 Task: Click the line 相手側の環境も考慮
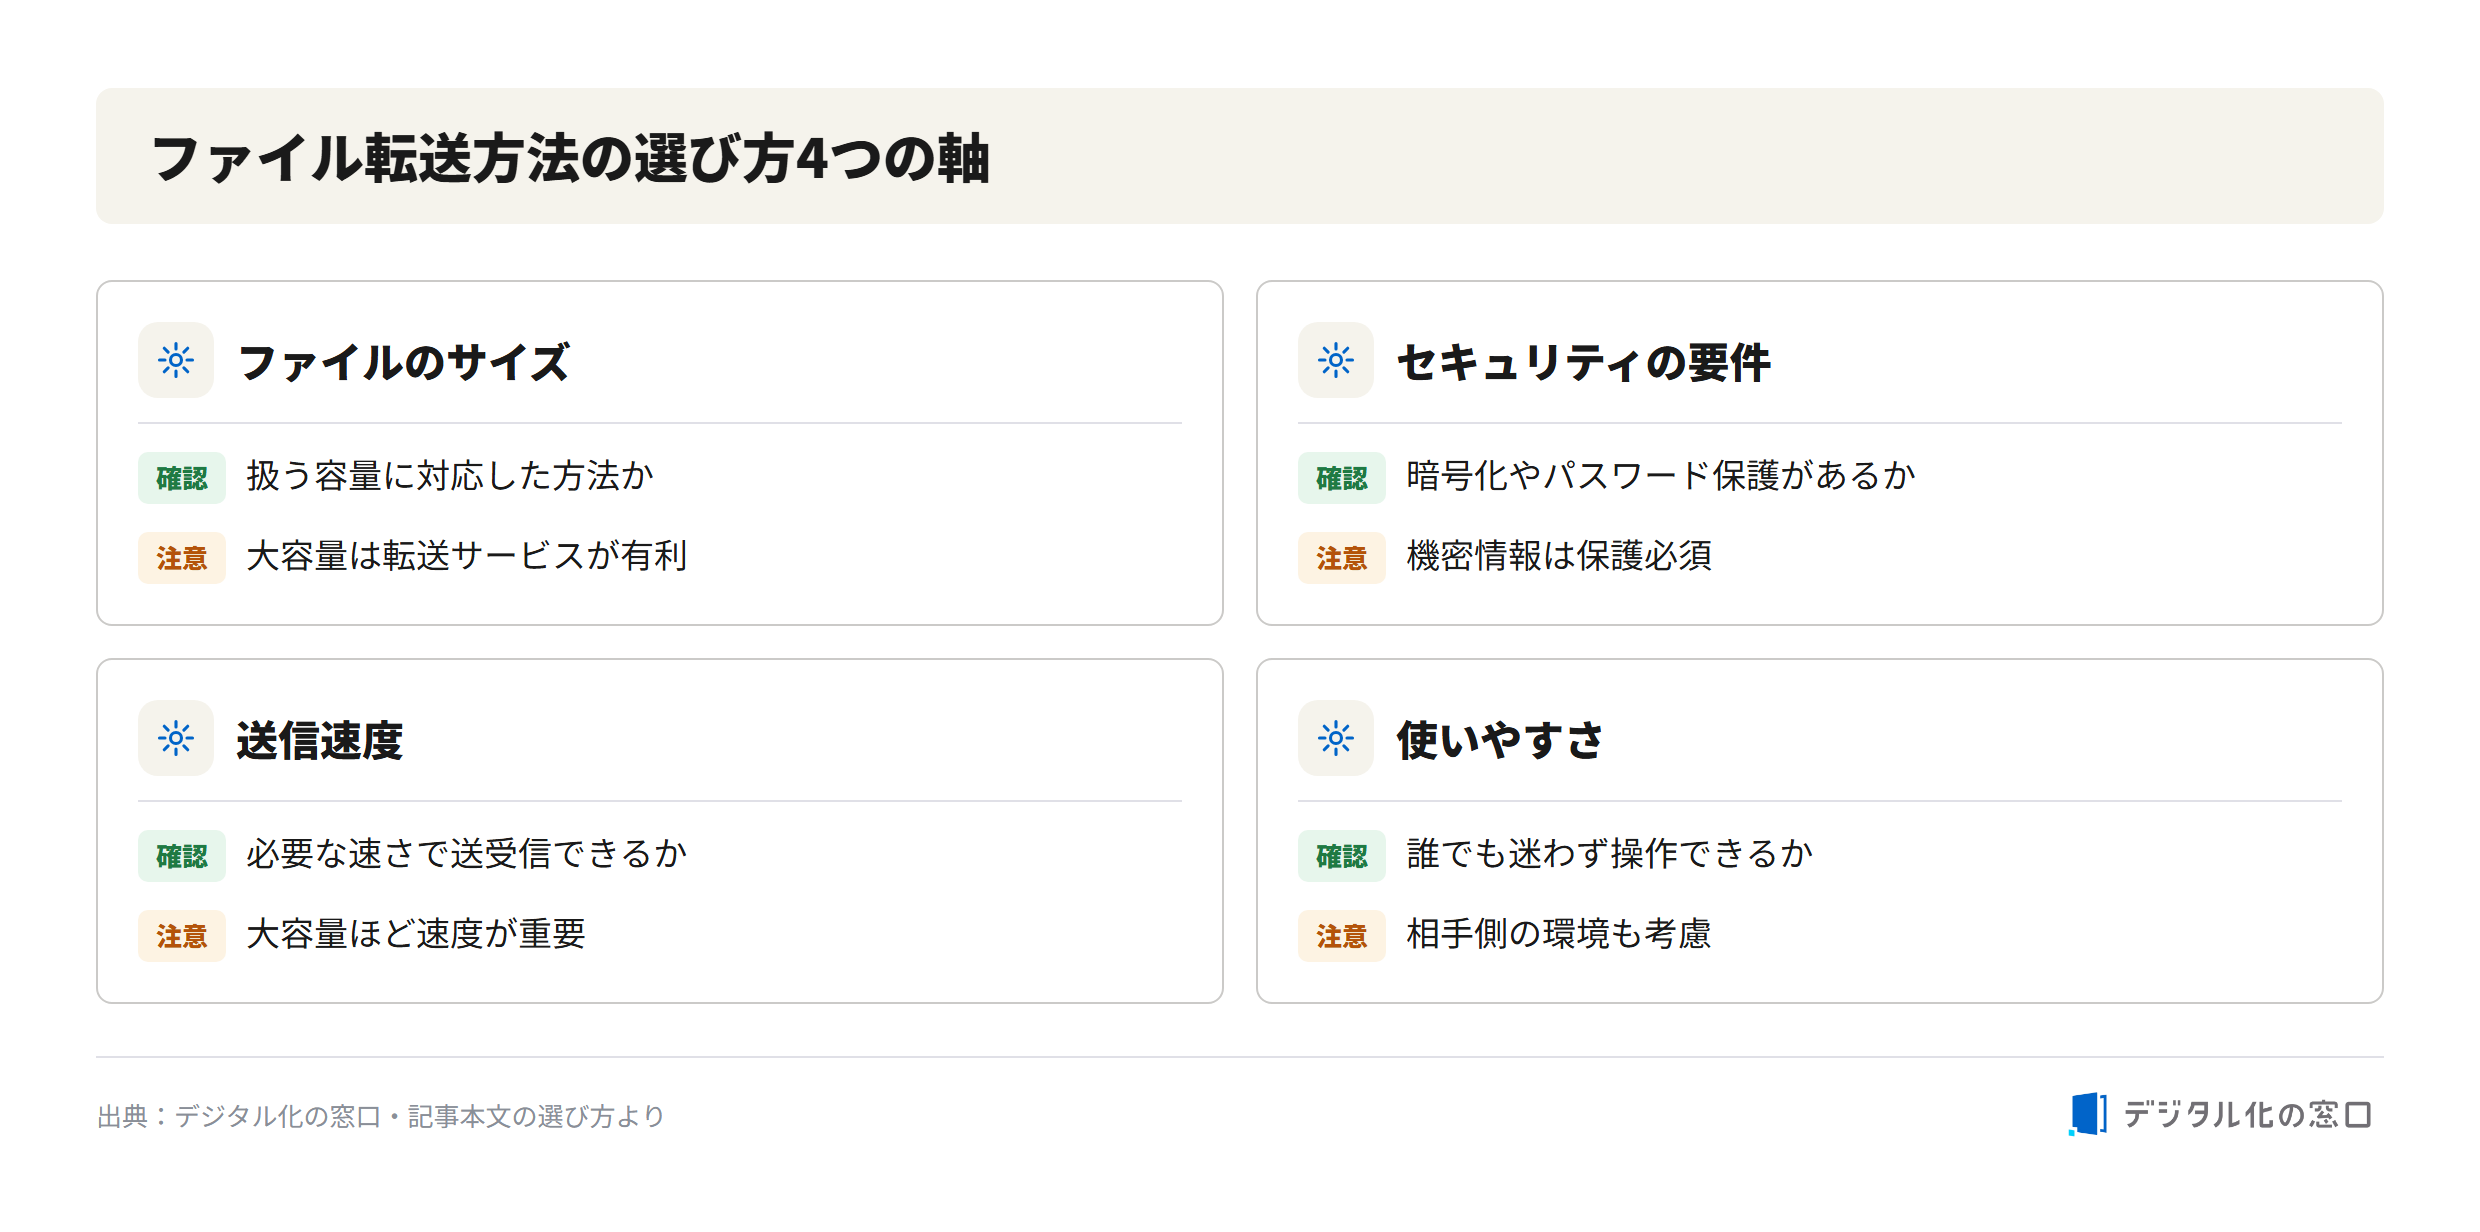(1559, 934)
